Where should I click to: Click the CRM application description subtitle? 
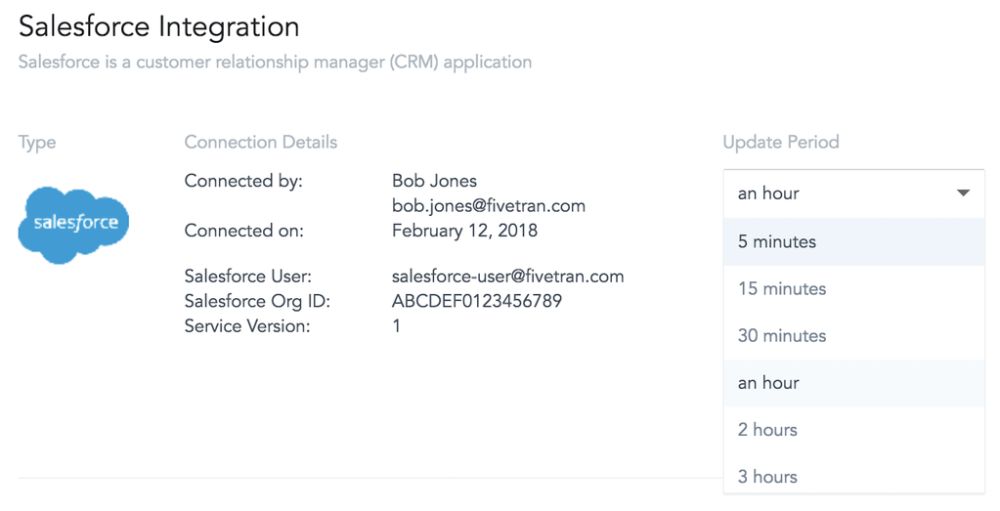click(x=275, y=63)
